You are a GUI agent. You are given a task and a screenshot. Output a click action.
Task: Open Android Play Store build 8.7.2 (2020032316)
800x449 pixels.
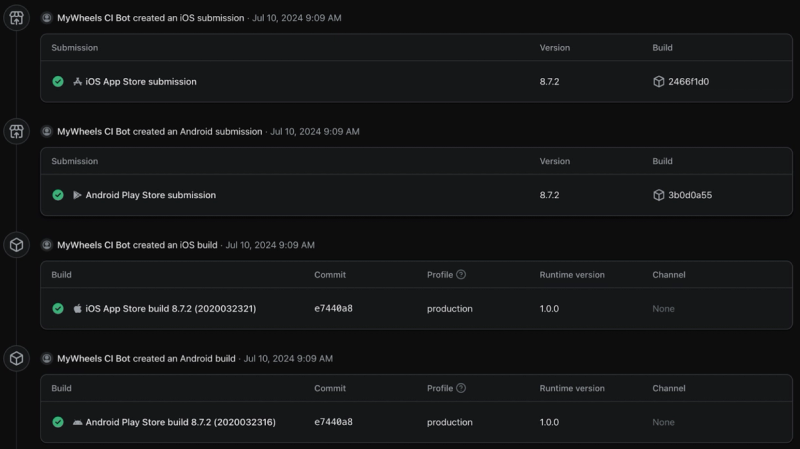click(x=181, y=422)
